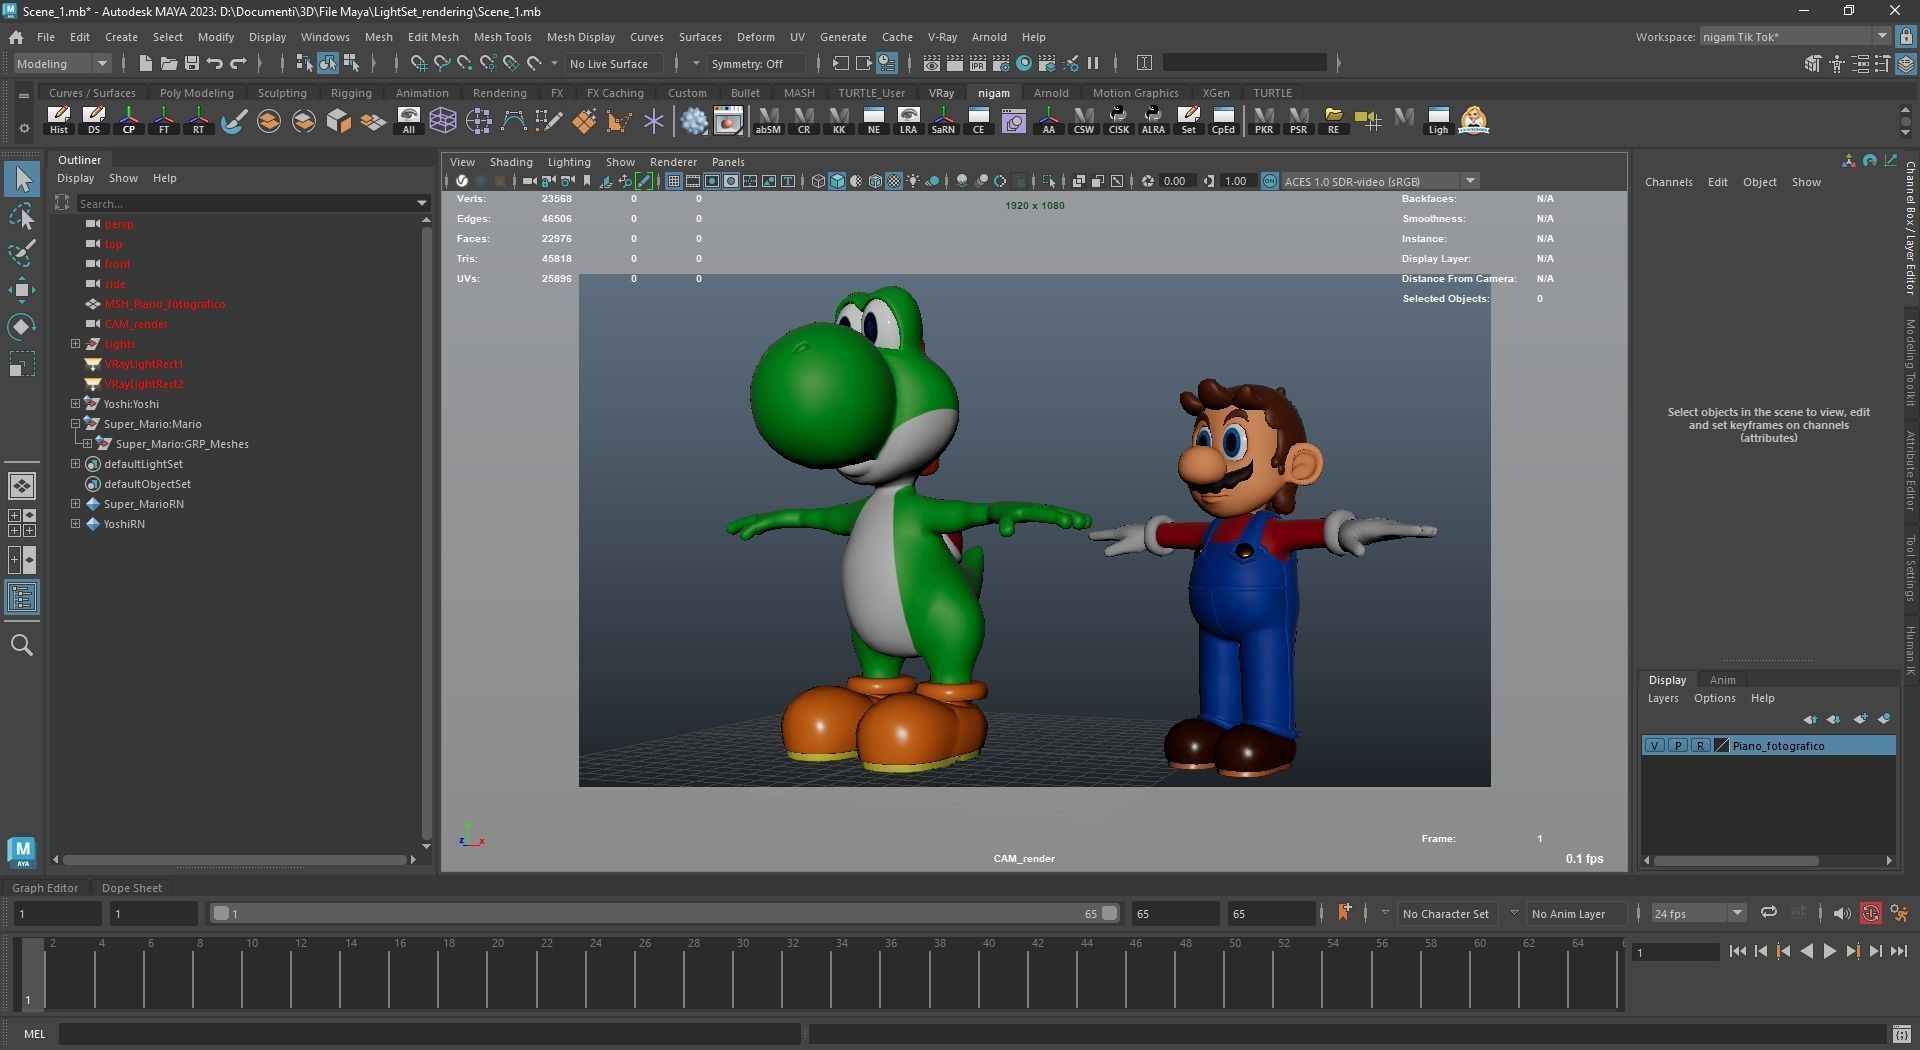This screenshot has height=1050, width=1920.
Task: Toggle the color management ON button
Action: 1270,181
